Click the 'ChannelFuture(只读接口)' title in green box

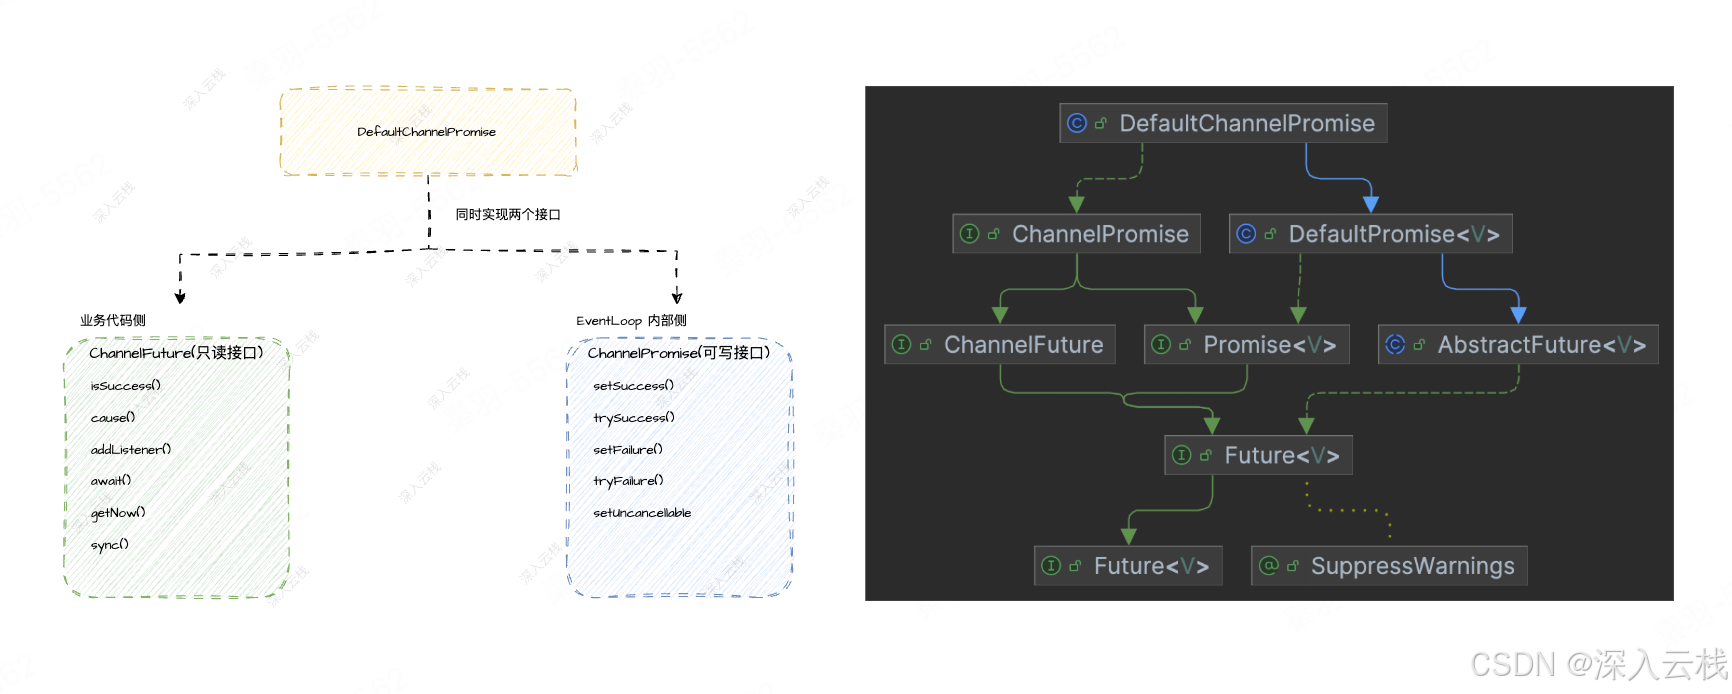pos(176,353)
